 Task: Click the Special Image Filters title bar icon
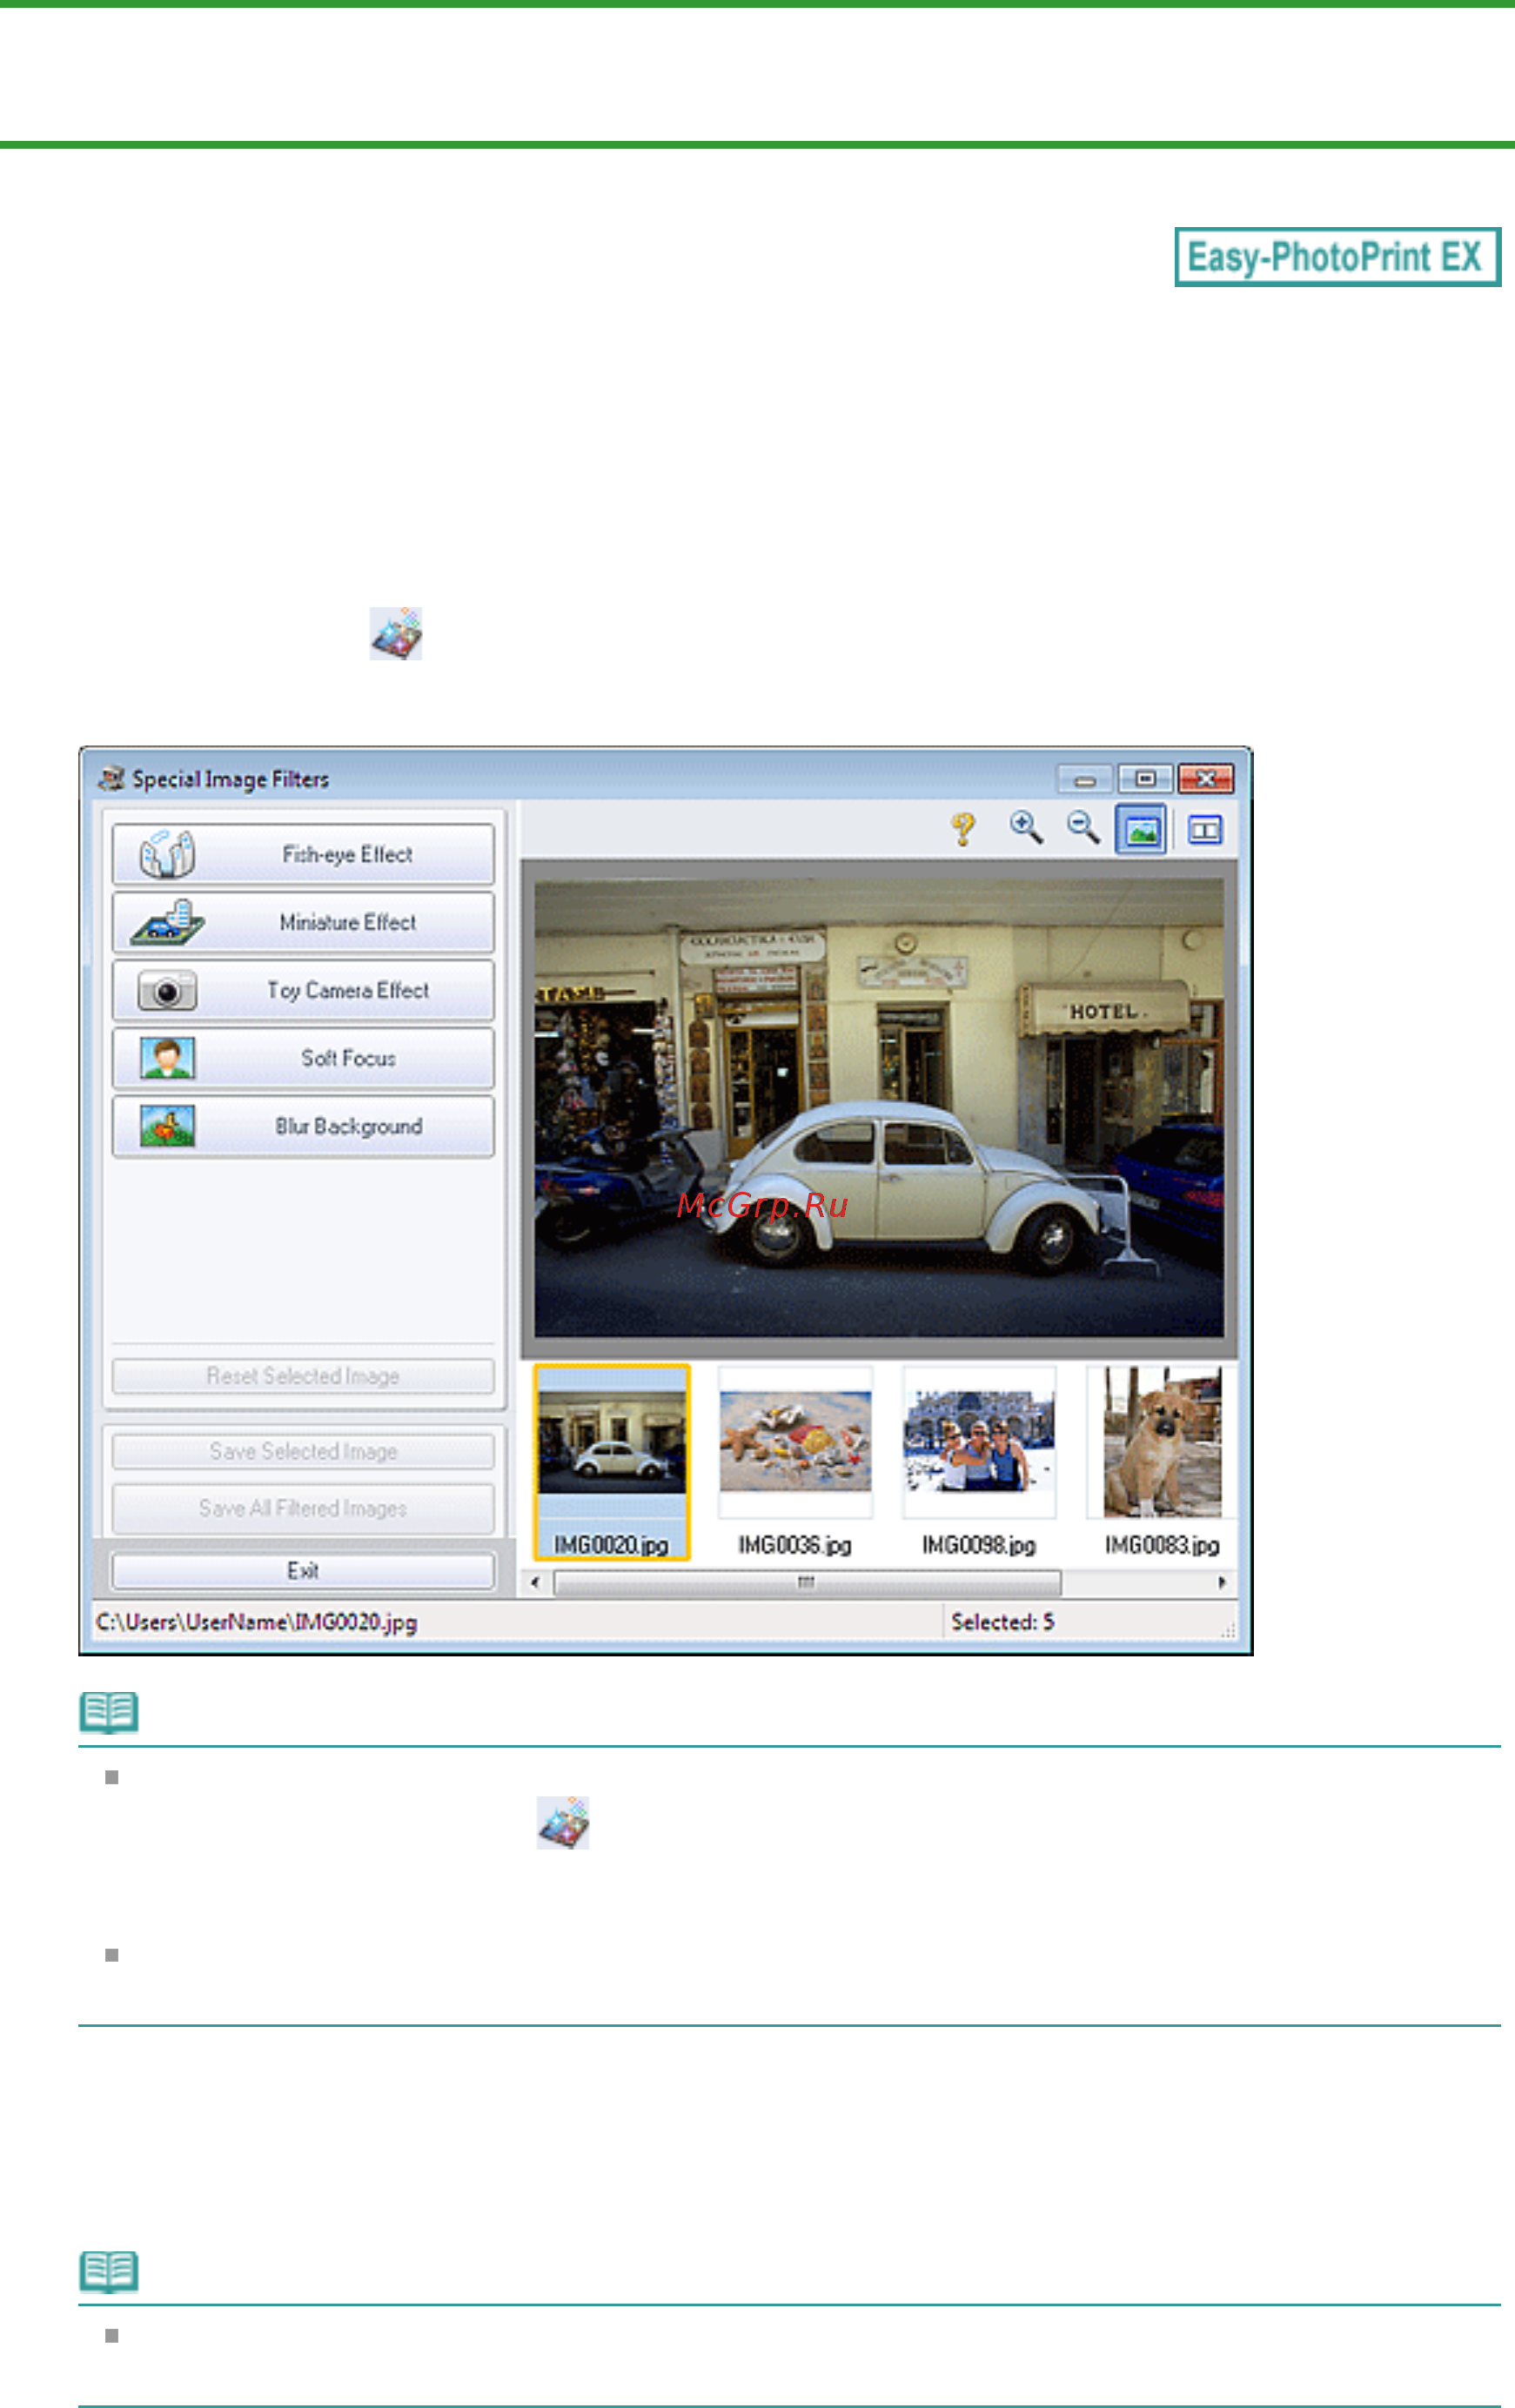(111, 778)
